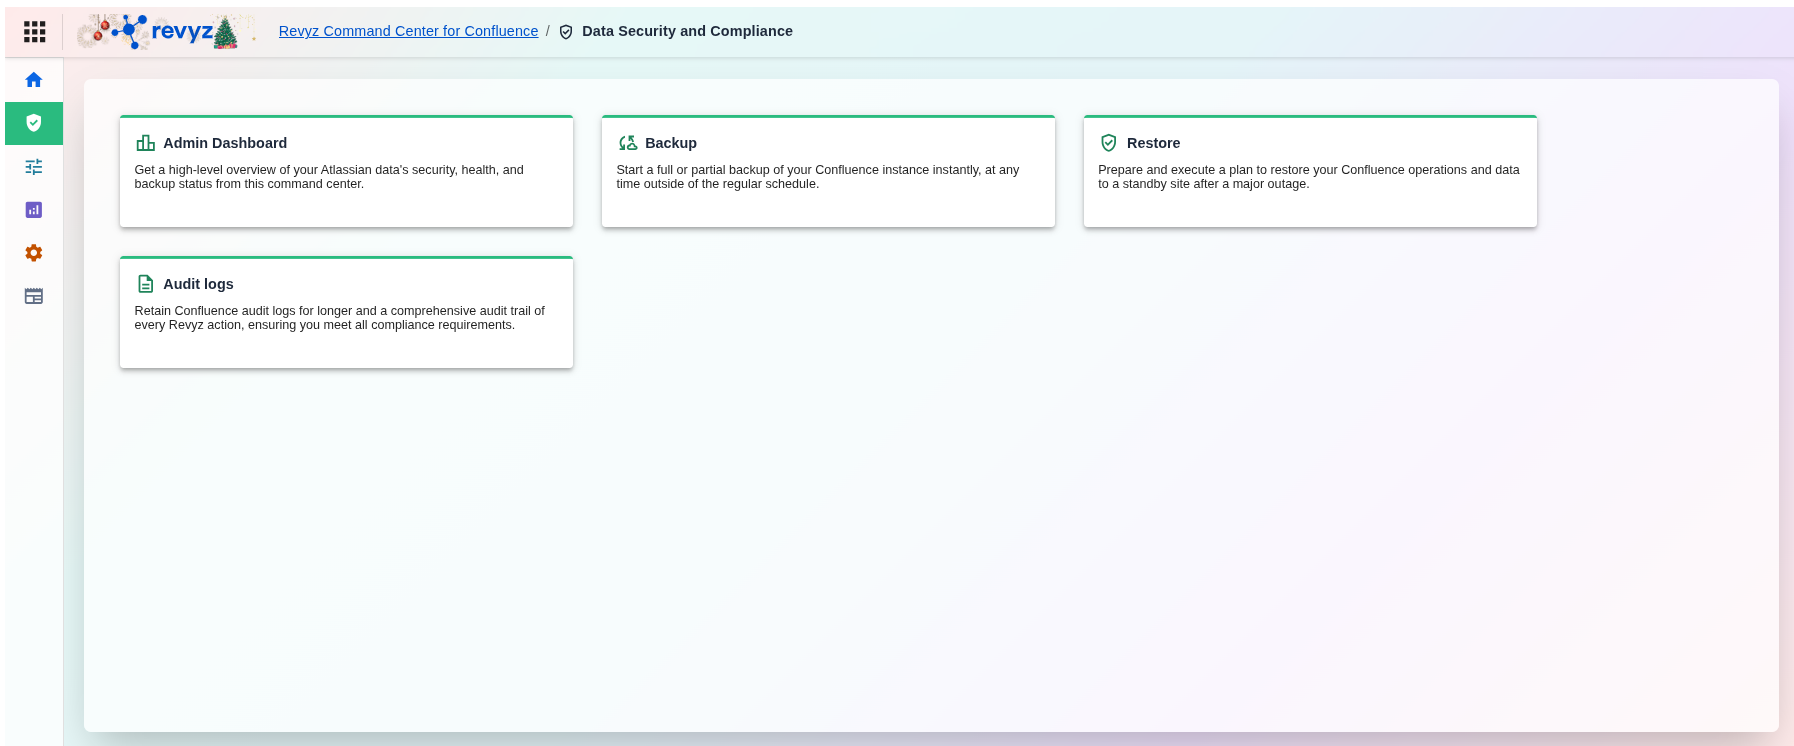Open the sliders configuration sidebar icon
1794x746 pixels.
[34, 167]
